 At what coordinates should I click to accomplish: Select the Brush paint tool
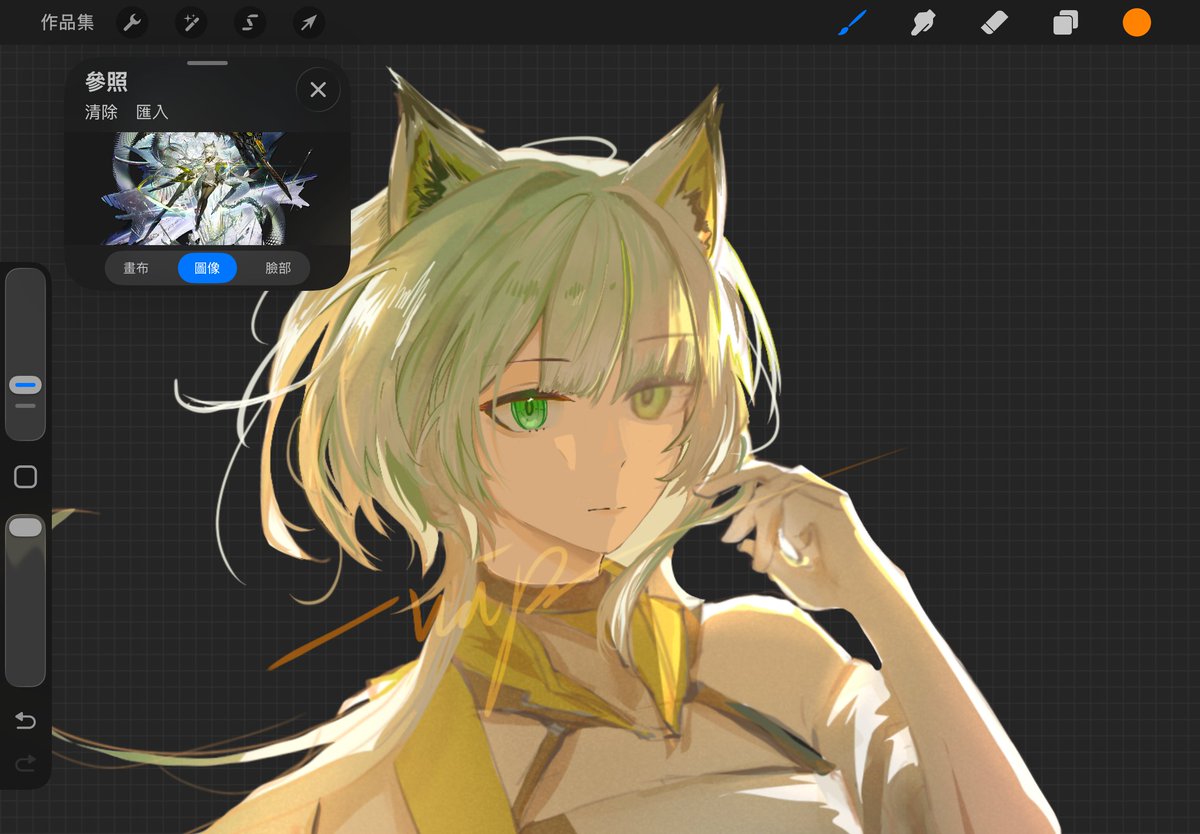click(x=852, y=22)
